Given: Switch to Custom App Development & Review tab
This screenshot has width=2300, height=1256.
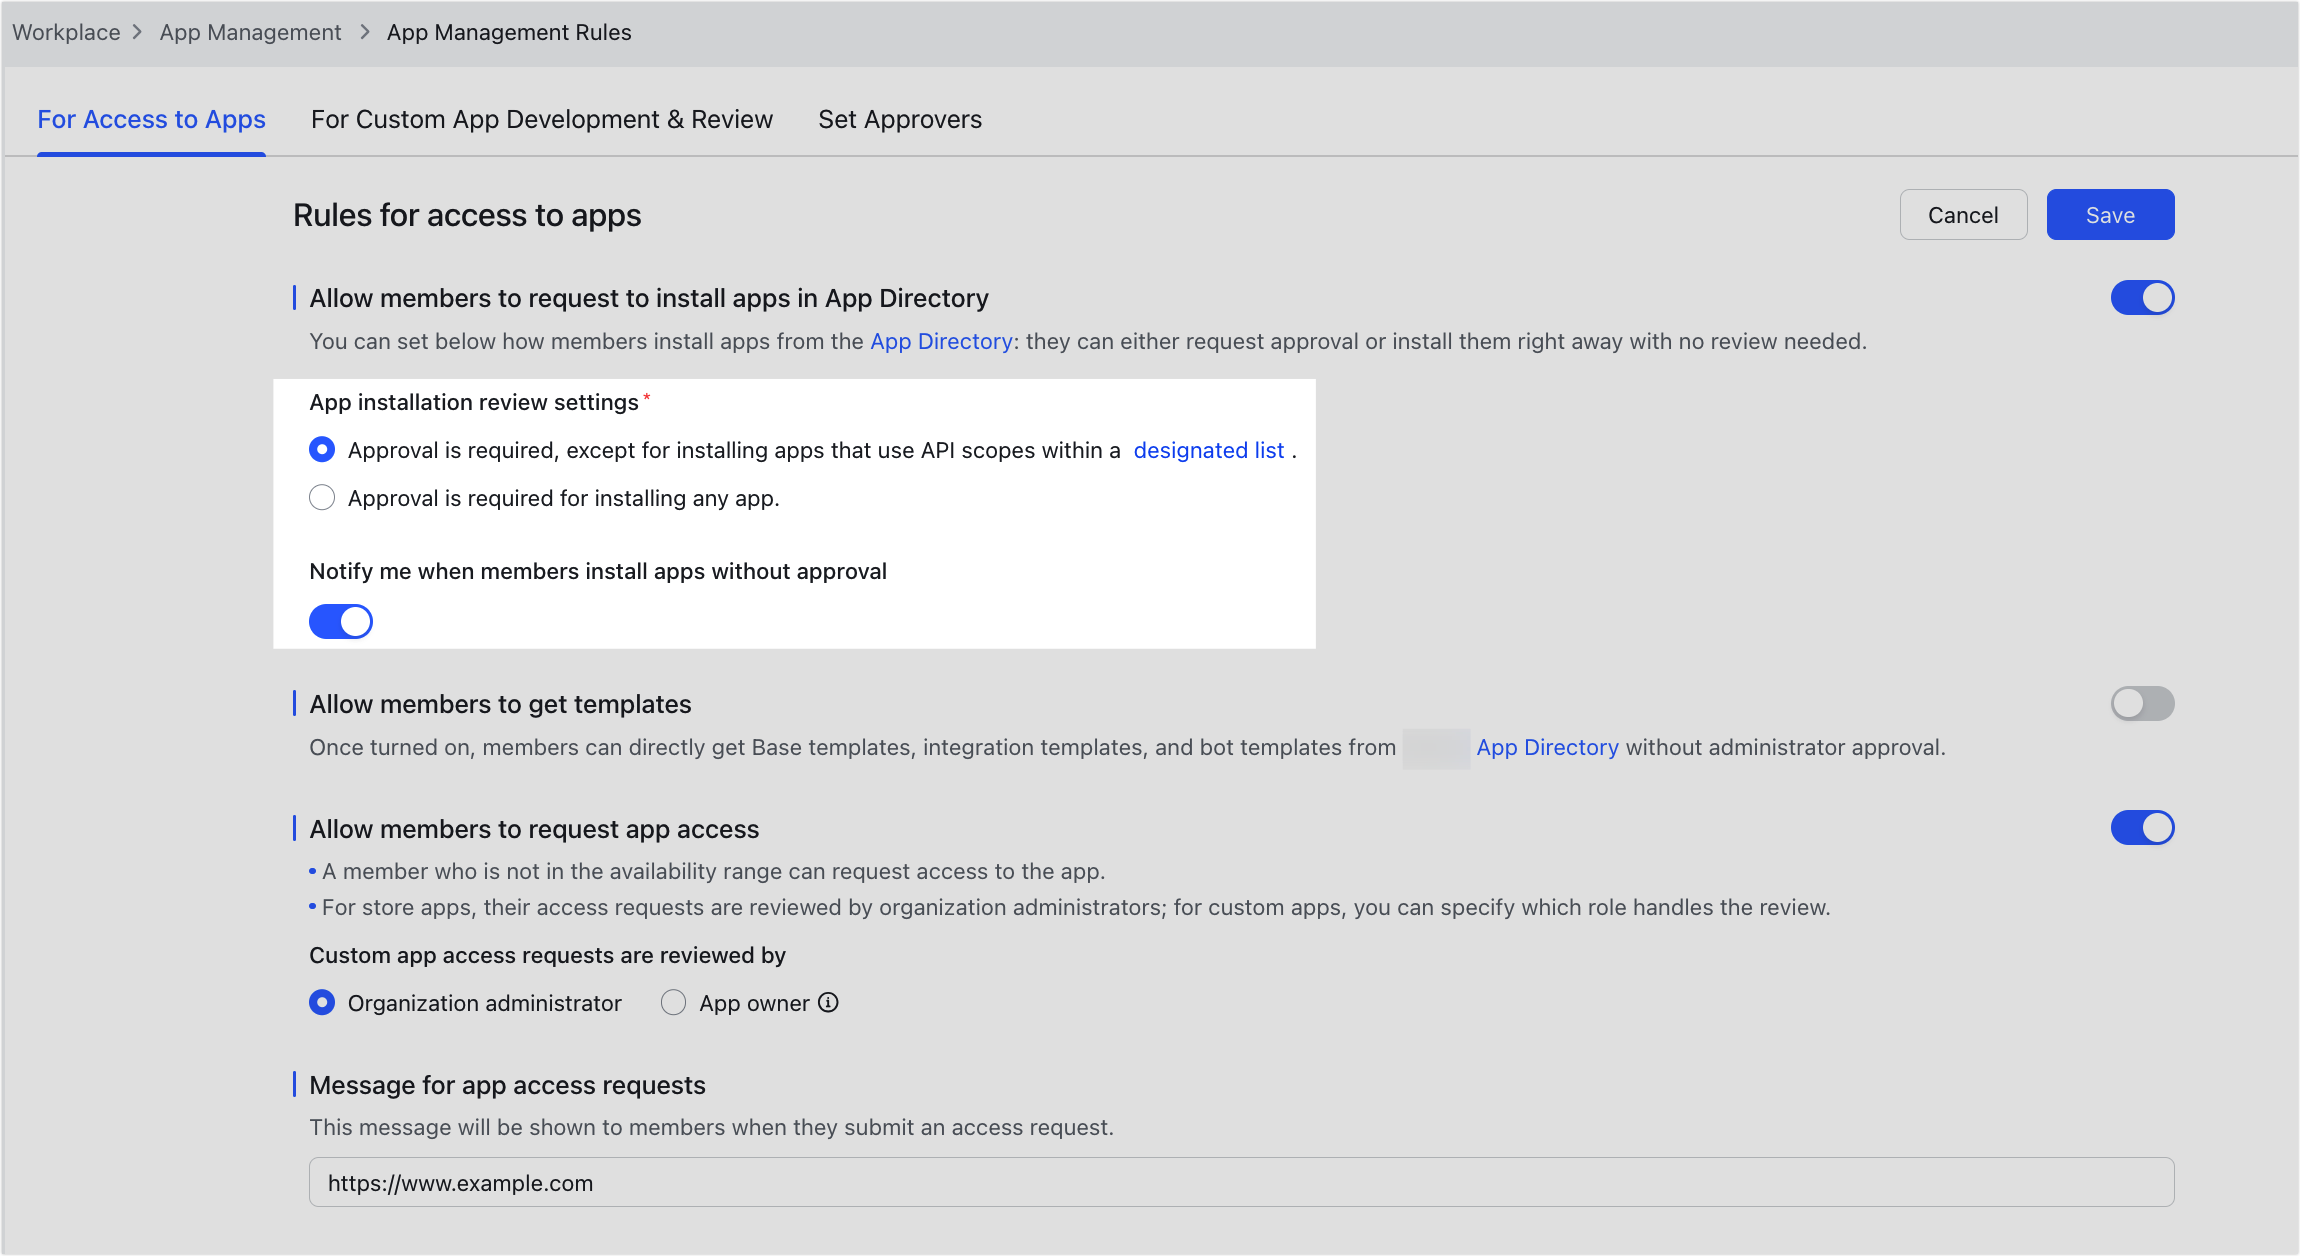Looking at the screenshot, I should coord(541,120).
